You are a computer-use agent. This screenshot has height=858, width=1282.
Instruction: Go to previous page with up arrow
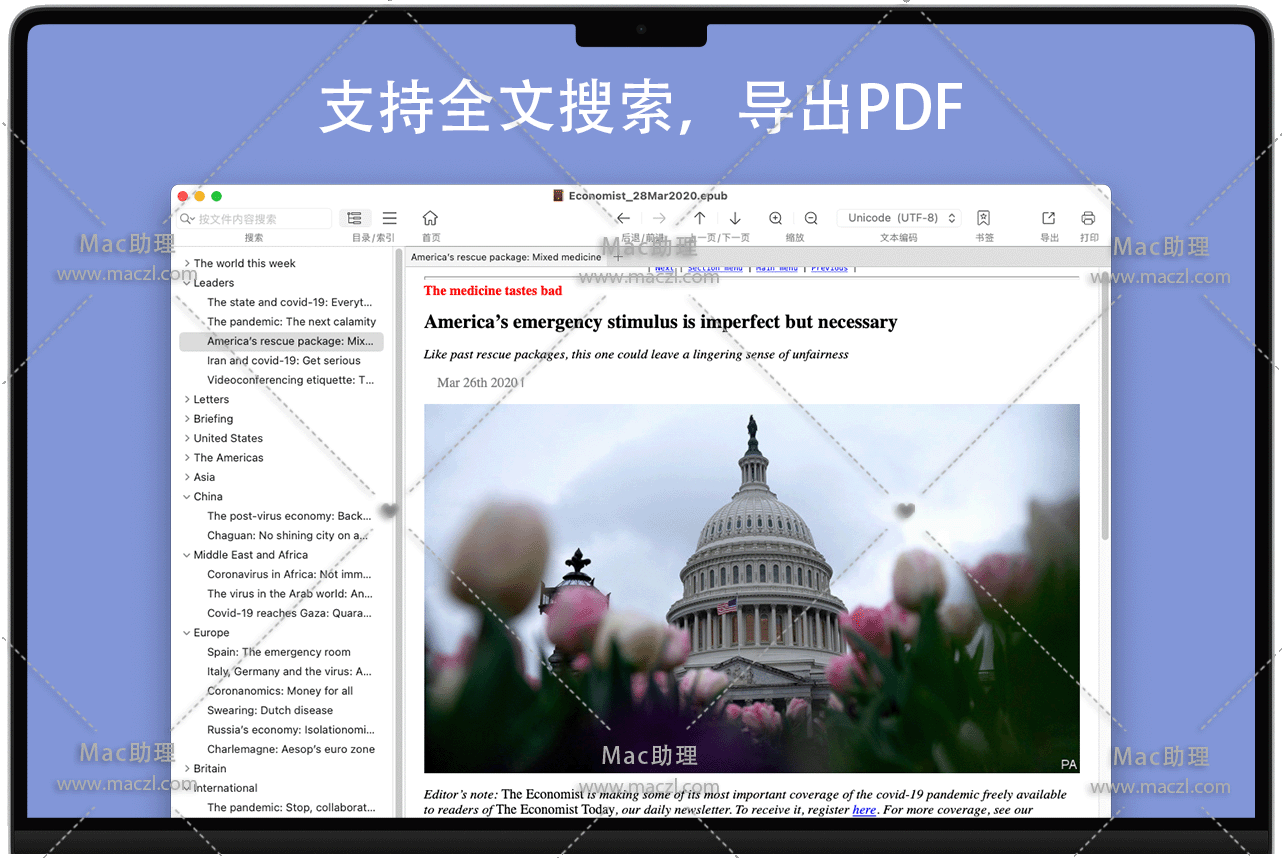[700, 218]
